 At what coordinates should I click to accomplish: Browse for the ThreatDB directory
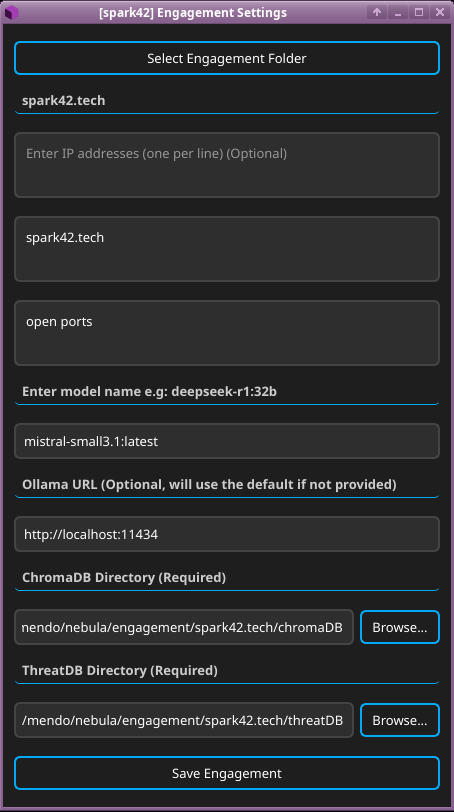click(x=400, y=720)
